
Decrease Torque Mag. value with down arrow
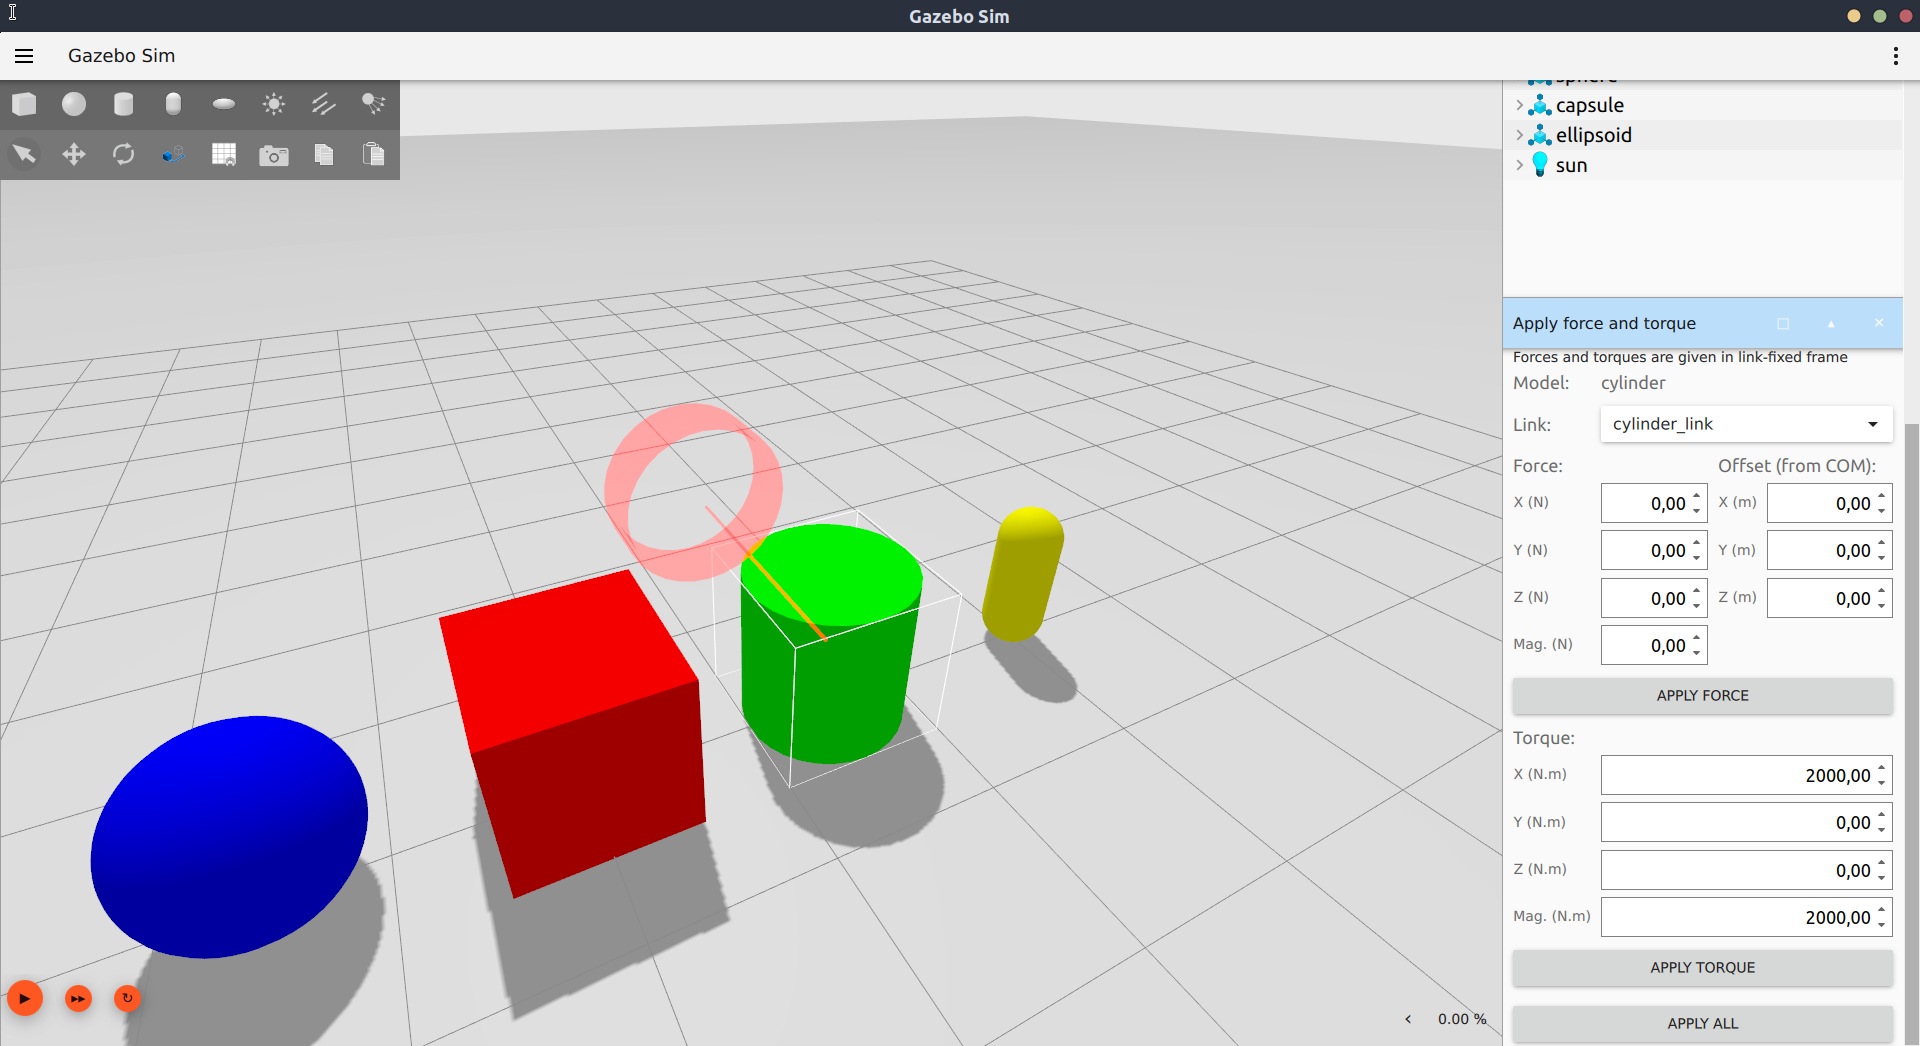point(1881,925)
